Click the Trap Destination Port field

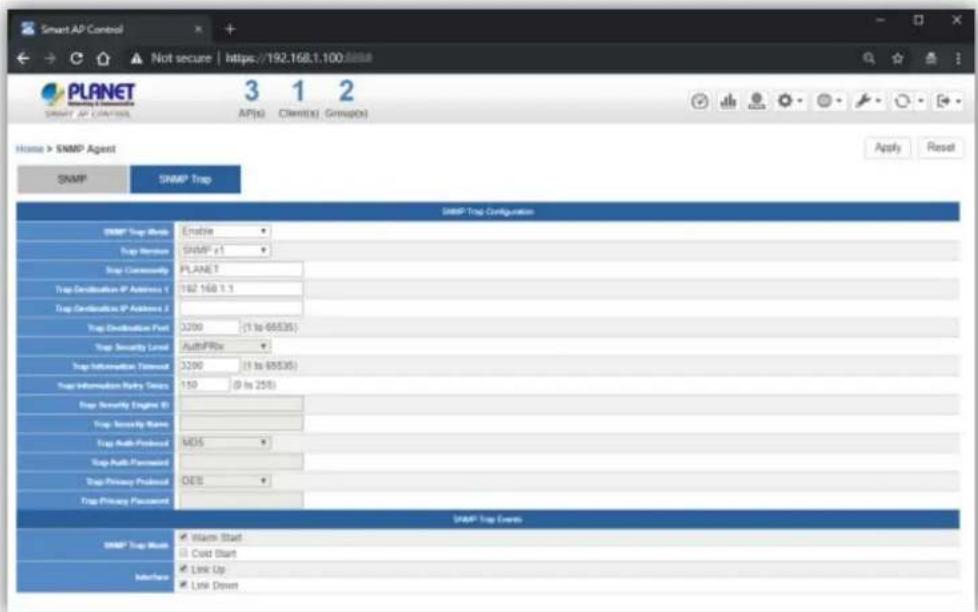[x=209, y=328]
